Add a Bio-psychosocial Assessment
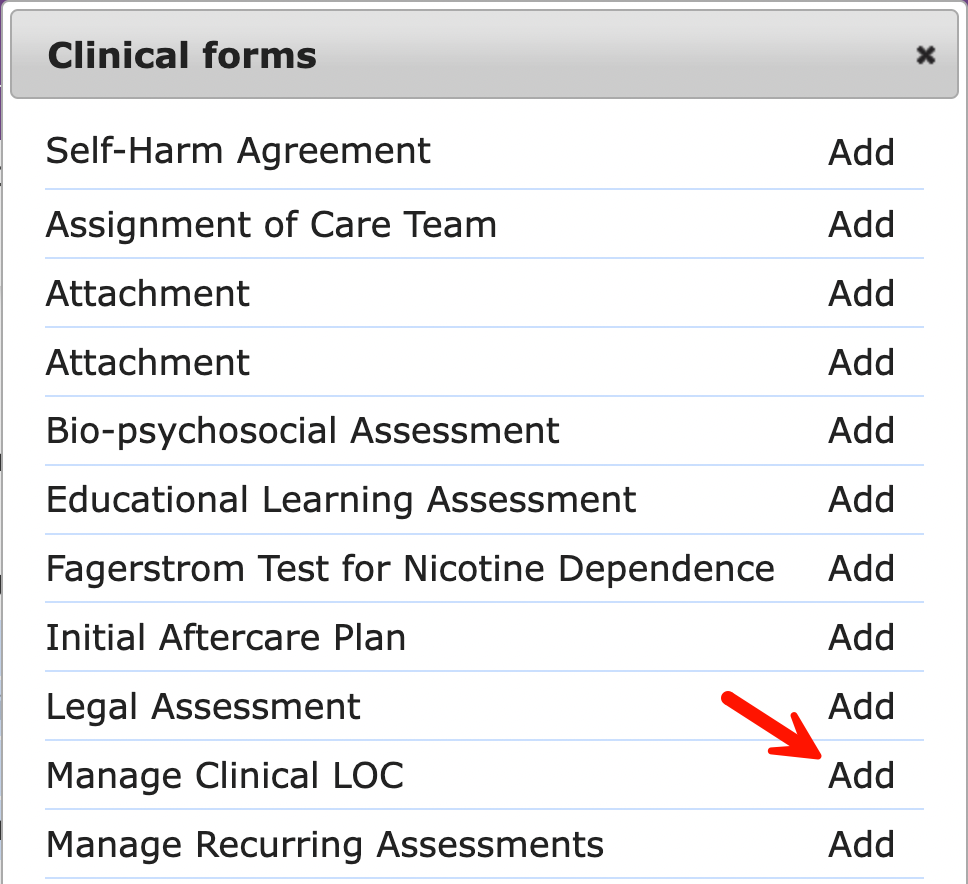Screen dimensions: 968x884 (x=861, y=430)
